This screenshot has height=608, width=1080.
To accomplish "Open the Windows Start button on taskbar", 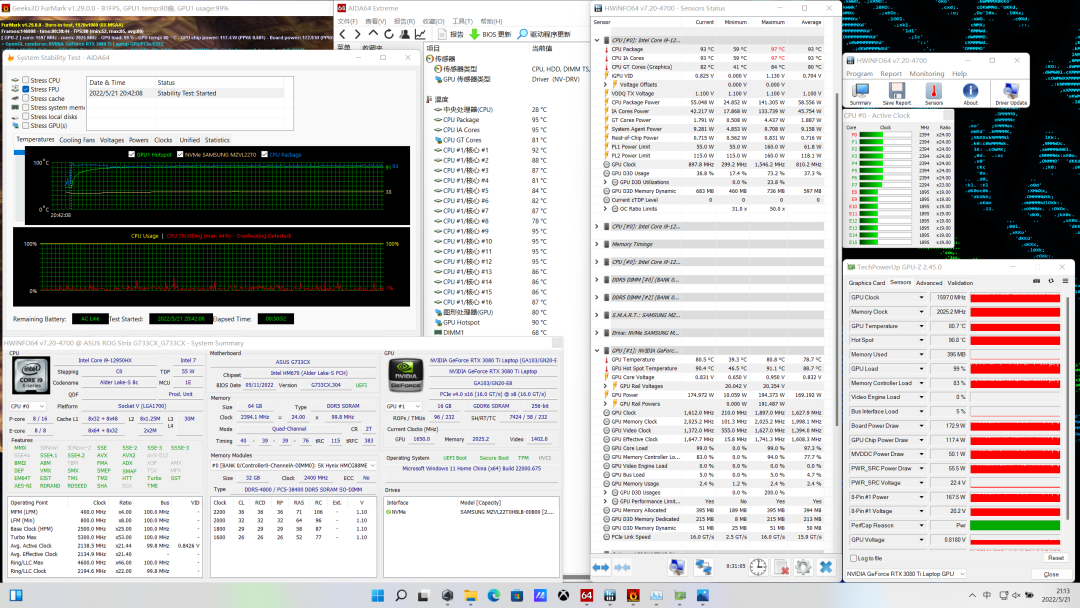I will pyautogui.click(x=377, y=596).
